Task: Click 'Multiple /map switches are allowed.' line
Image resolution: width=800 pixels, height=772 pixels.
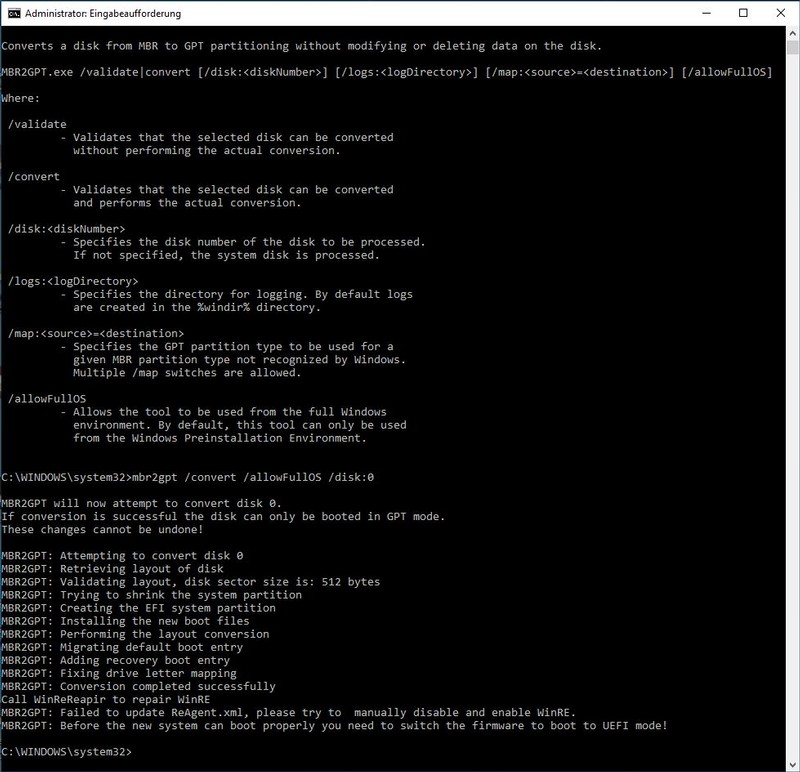Action: tap(187, 372)
